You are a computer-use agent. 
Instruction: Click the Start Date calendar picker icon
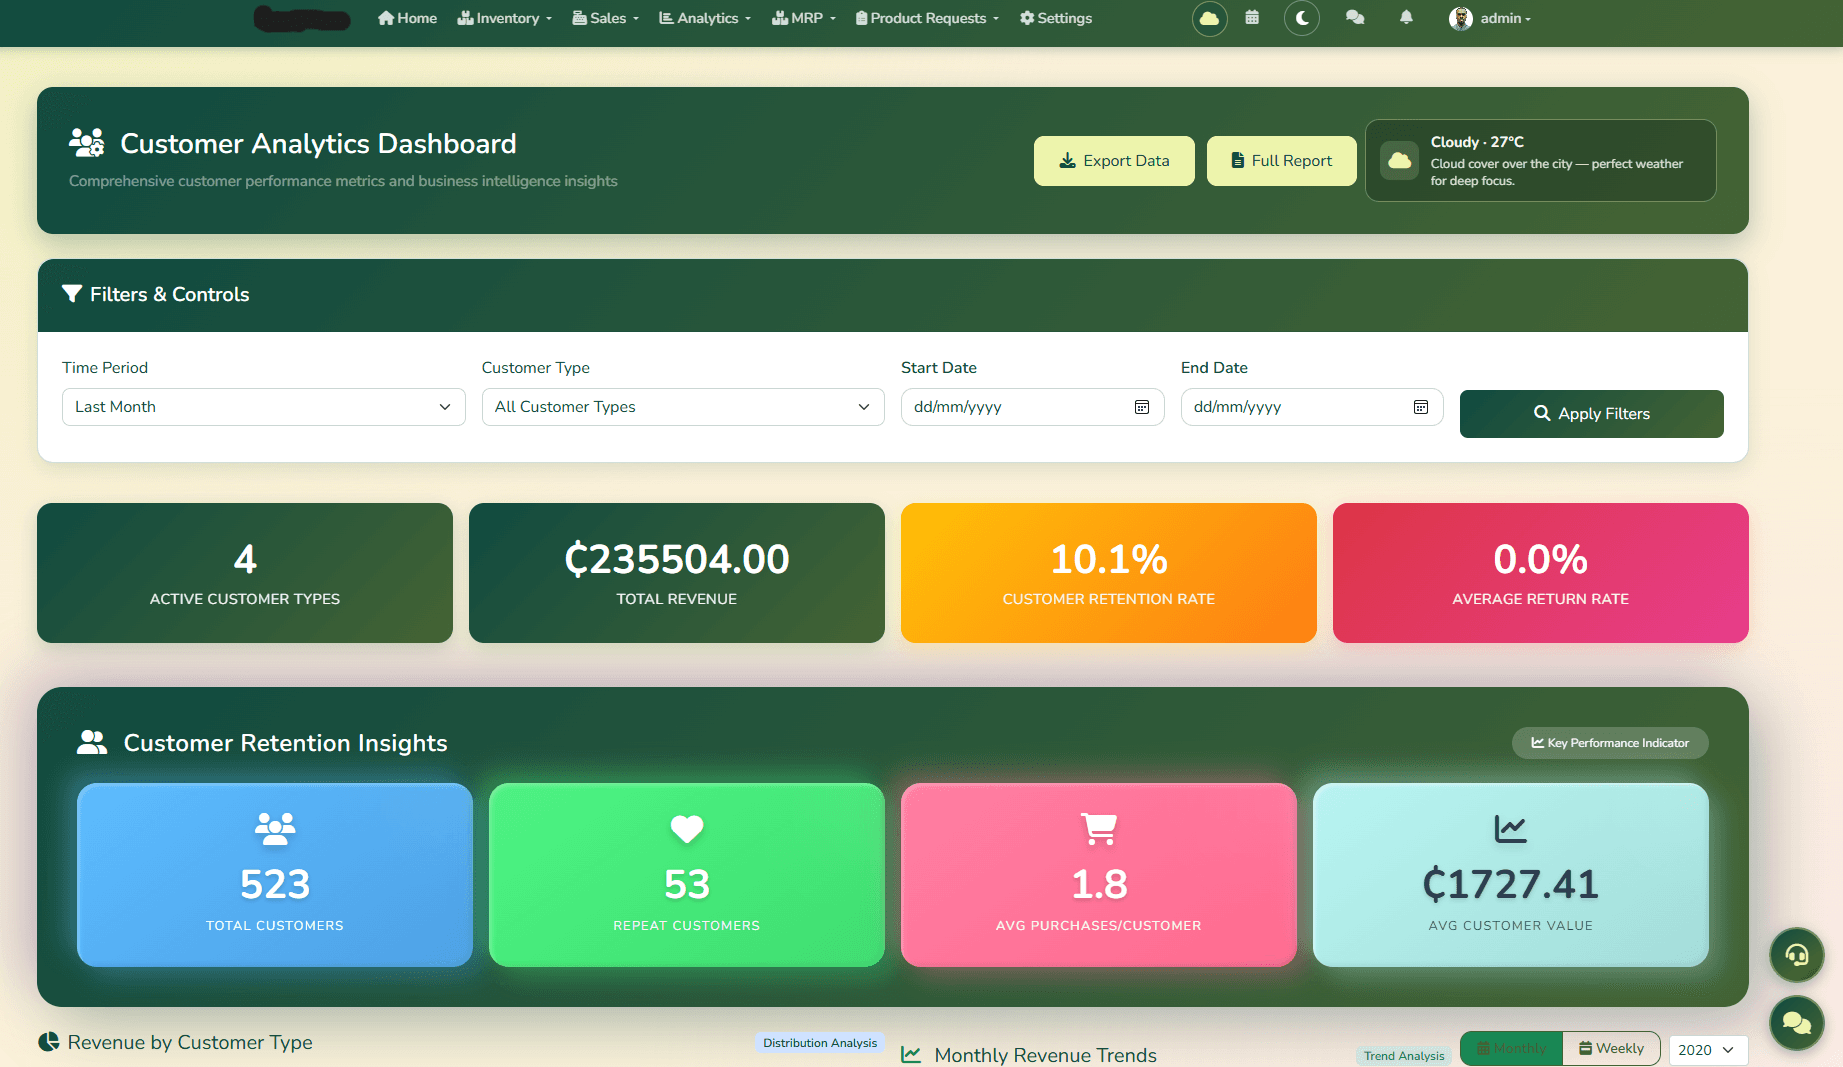point(1142,407)
